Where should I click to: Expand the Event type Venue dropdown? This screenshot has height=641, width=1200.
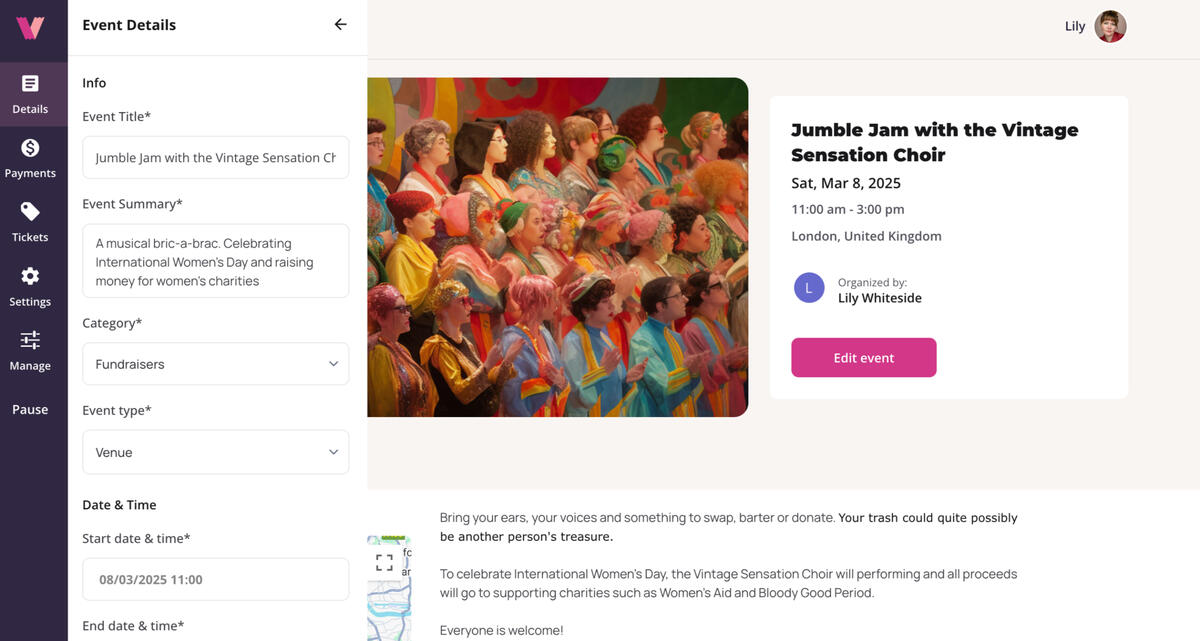[x=215, y=452]
